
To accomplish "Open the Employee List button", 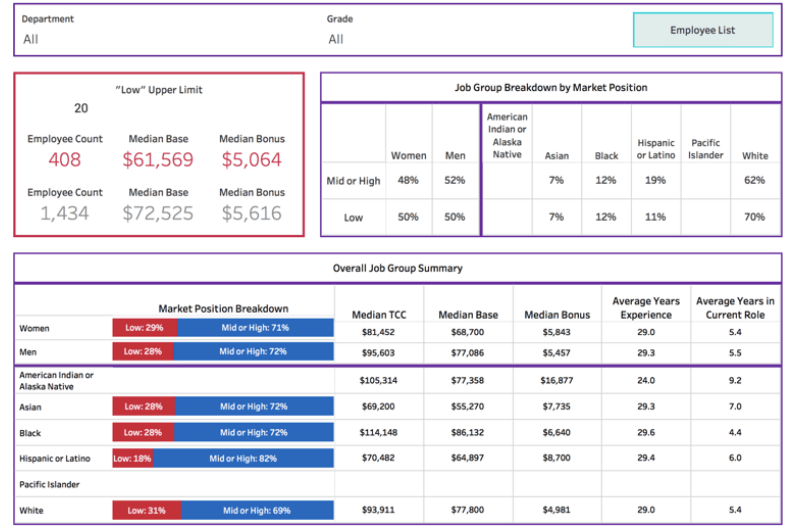I will [703, 30].
